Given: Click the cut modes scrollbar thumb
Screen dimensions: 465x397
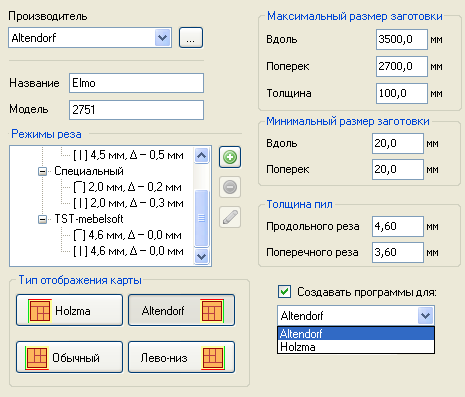Looking at the screenshot, I should click(202, 218).
